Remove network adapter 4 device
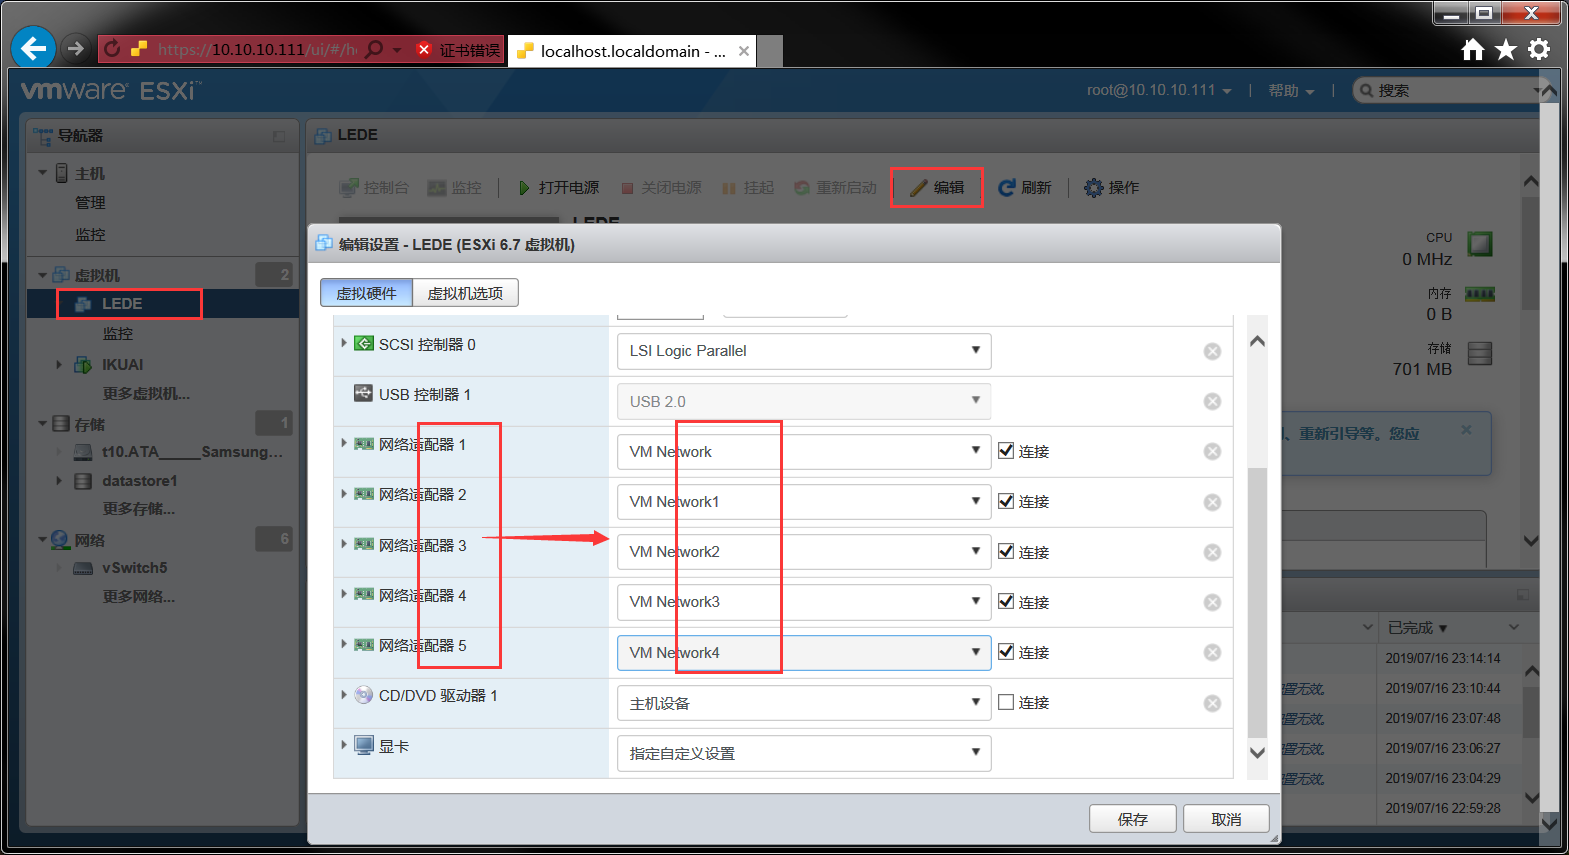1569x855 pixels. point(1212,602)
